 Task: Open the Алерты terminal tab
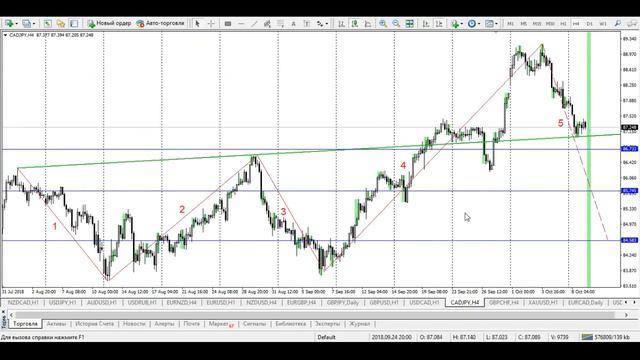coord(164,324)
